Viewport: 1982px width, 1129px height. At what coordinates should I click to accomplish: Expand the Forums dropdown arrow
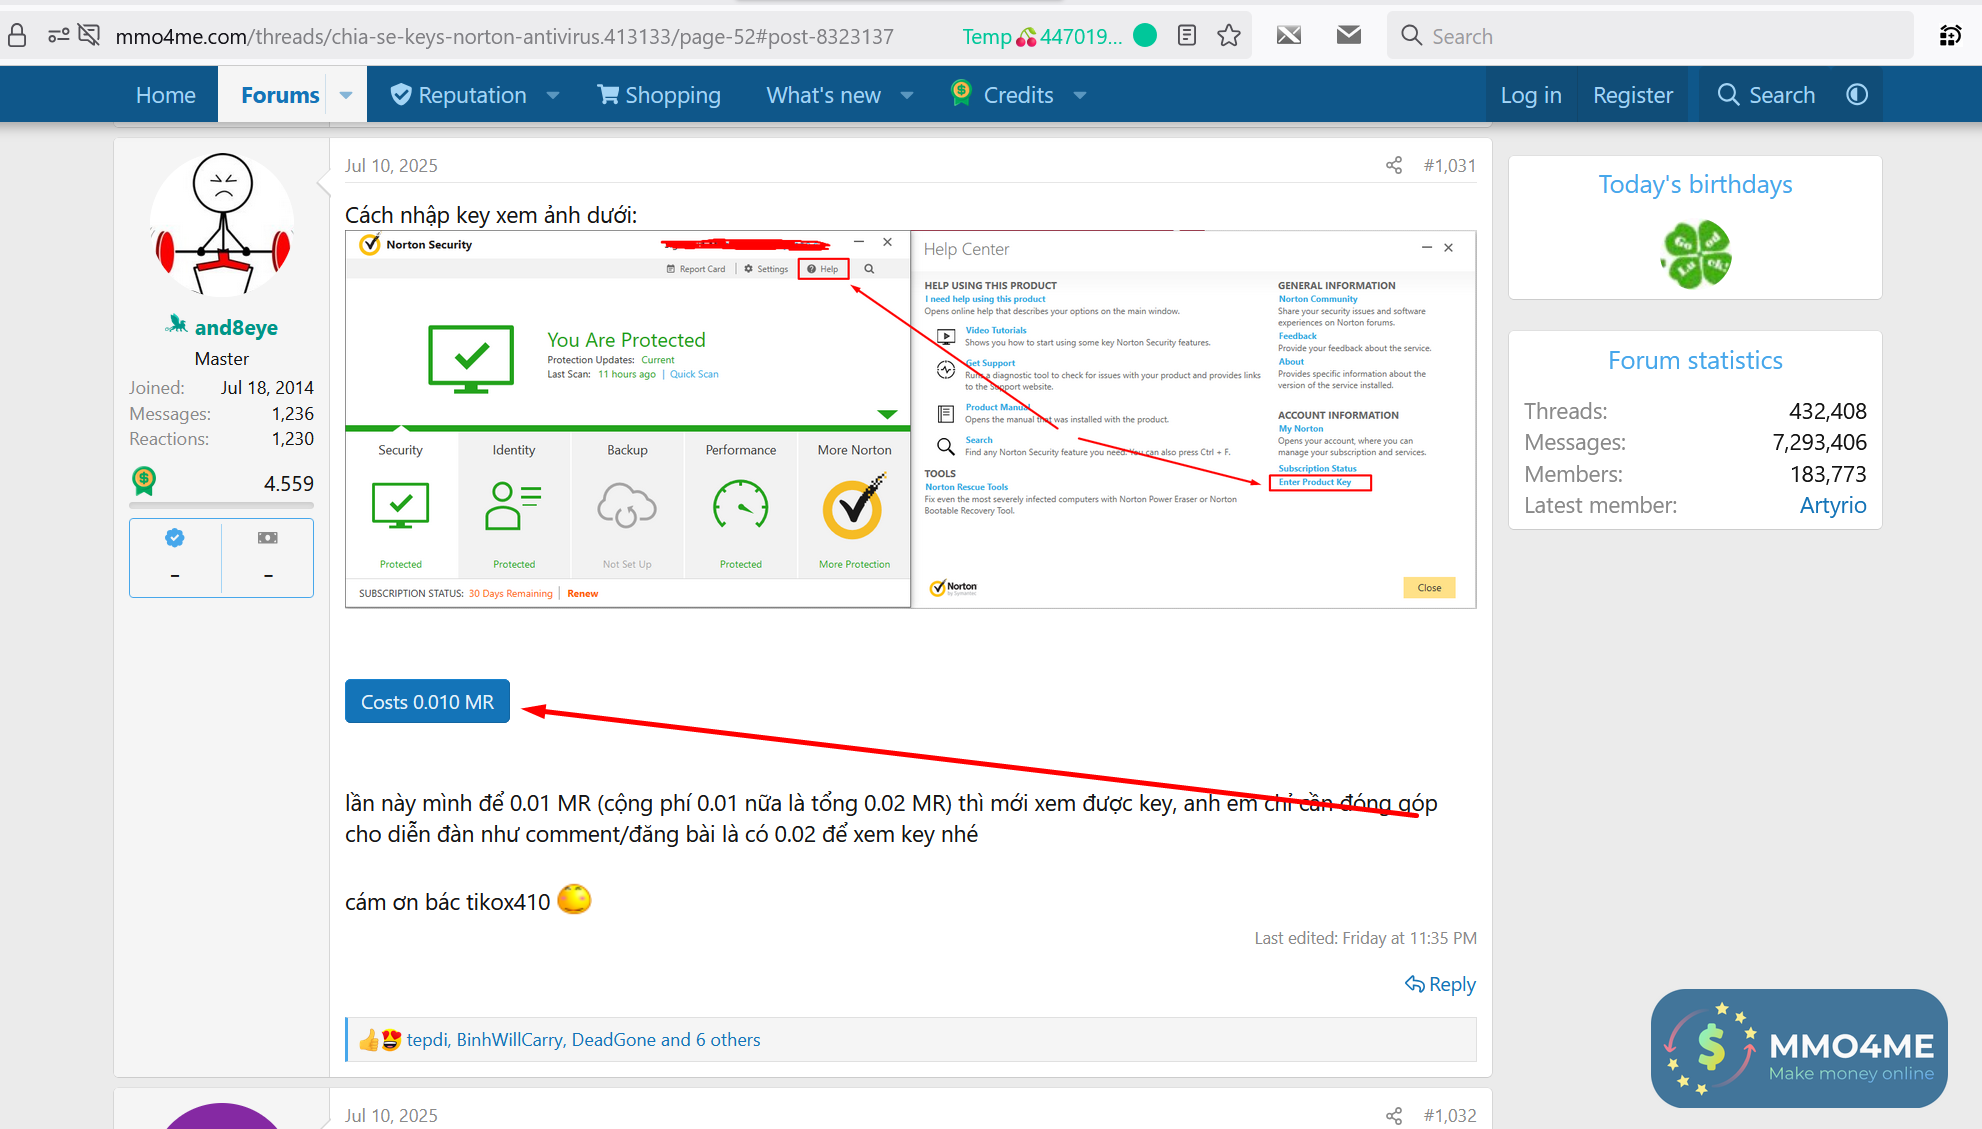(x=346, y=95)
